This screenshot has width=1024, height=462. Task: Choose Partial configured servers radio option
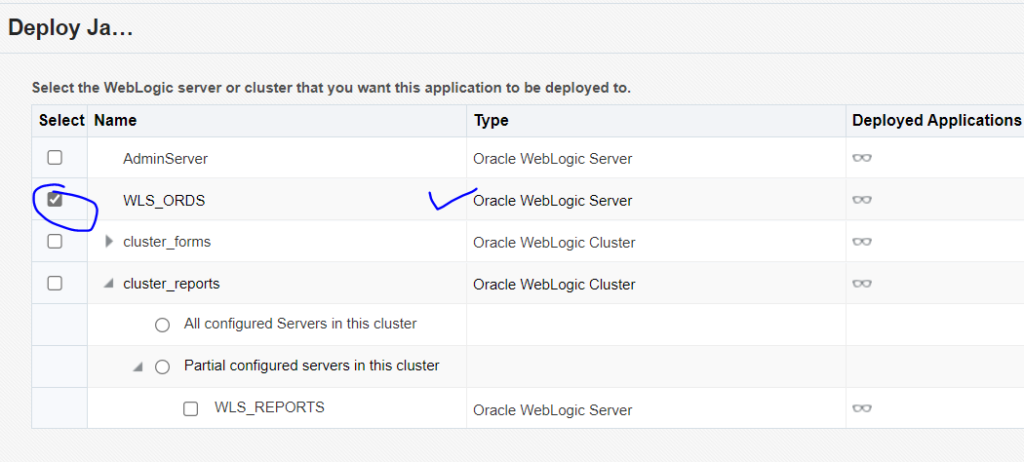click(x=163, y=367)
